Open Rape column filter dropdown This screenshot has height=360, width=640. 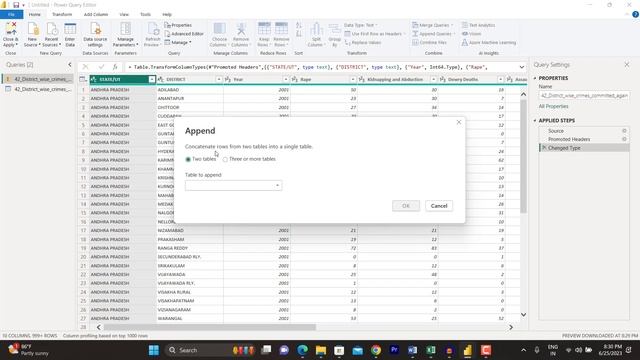[x=353, y=79]
